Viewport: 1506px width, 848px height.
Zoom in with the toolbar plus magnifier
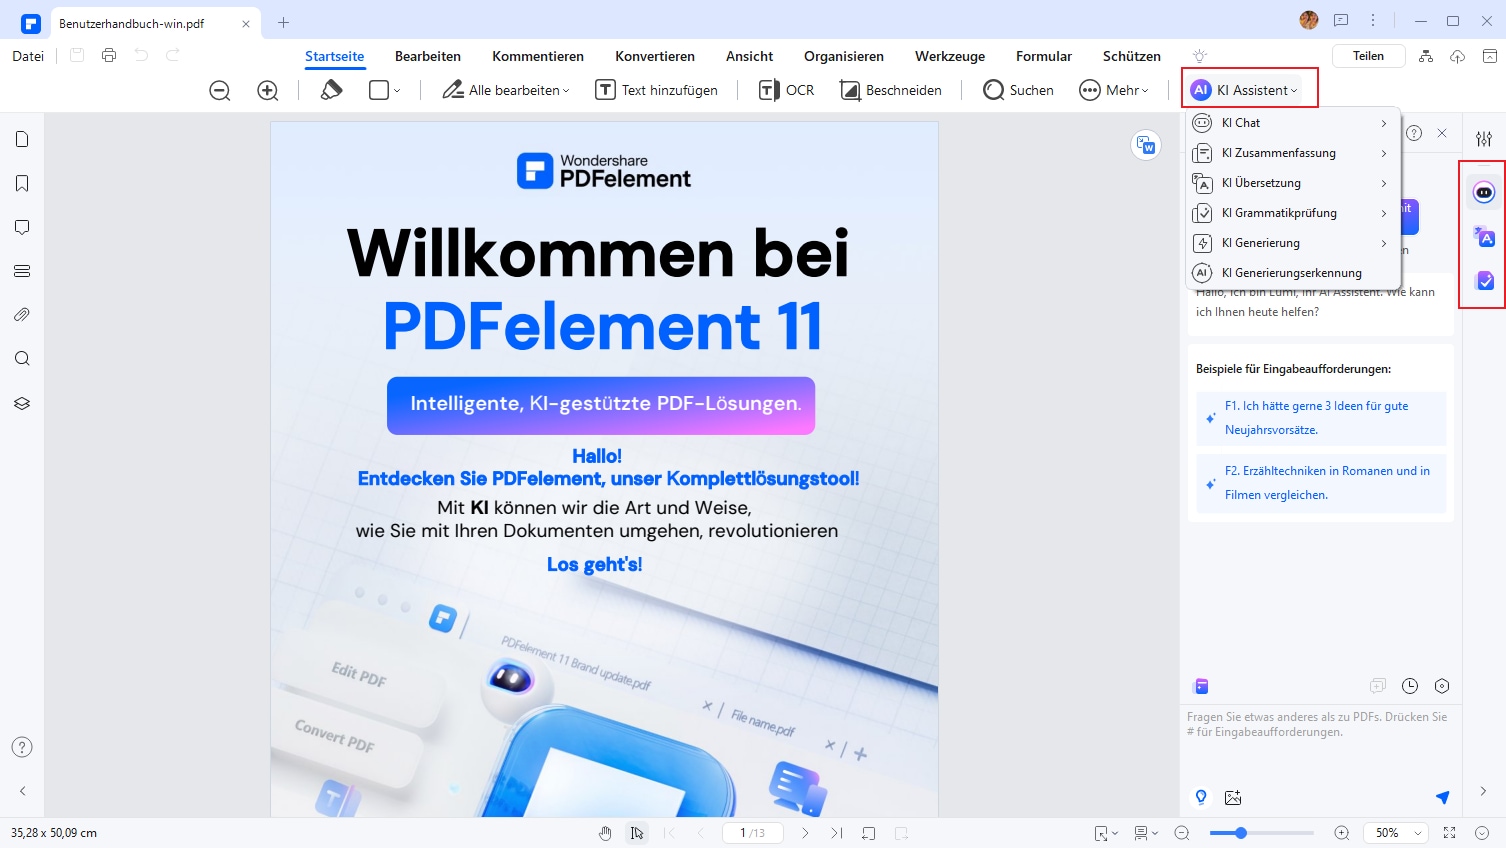(x=268, y=90)
